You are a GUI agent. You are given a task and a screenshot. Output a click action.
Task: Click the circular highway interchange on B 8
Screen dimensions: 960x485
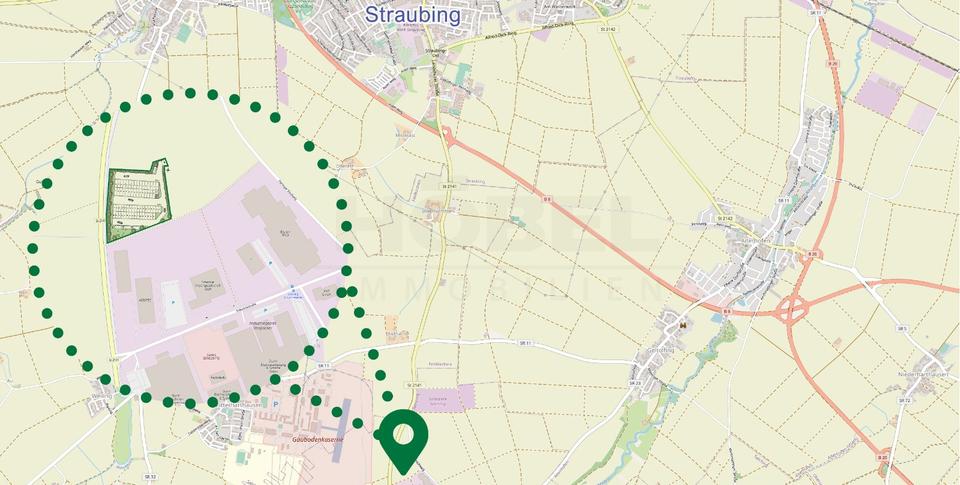click(793, 309)
